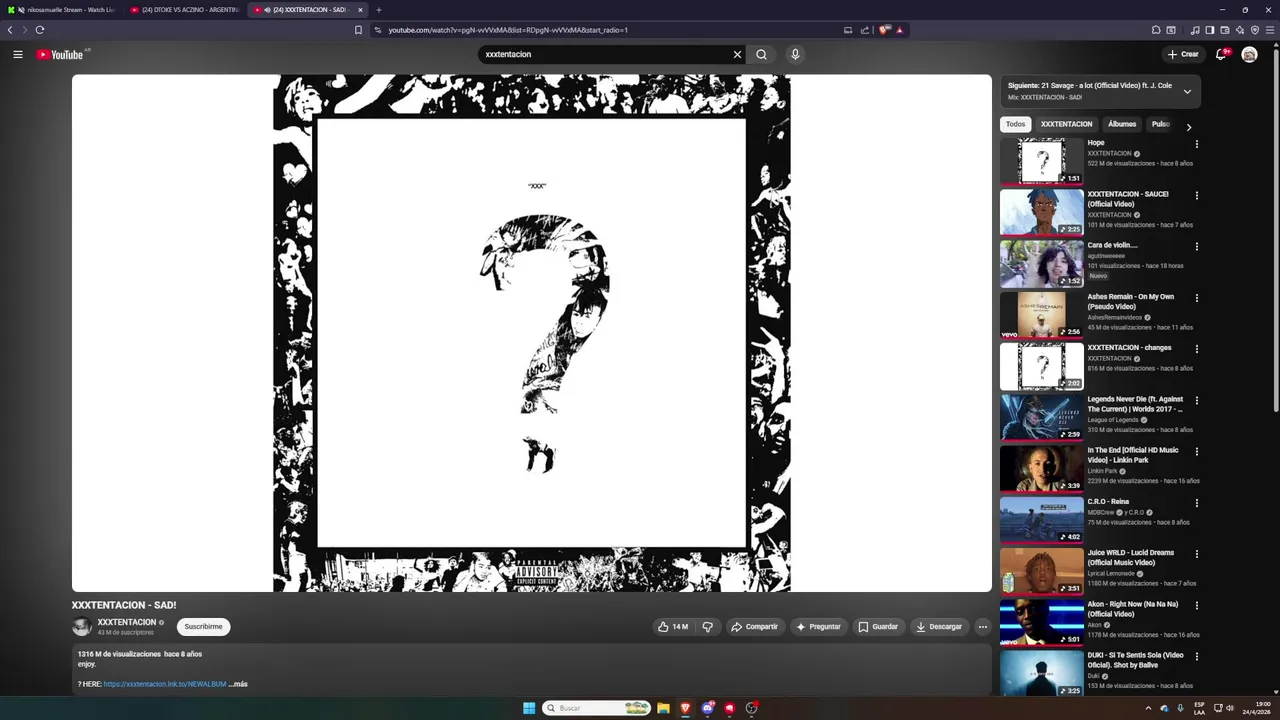Open the YouTube guide hamburger menu
Image resolution: width=1280 pixels, height=720 pixels.
pyautogui.click(x=18, y=54)
